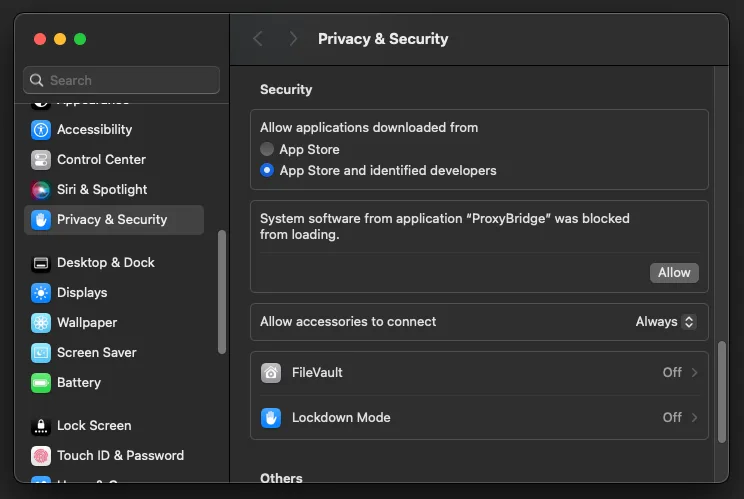Open Siri & Spotlight icon

pyautogui.click(x=41, y=190)
